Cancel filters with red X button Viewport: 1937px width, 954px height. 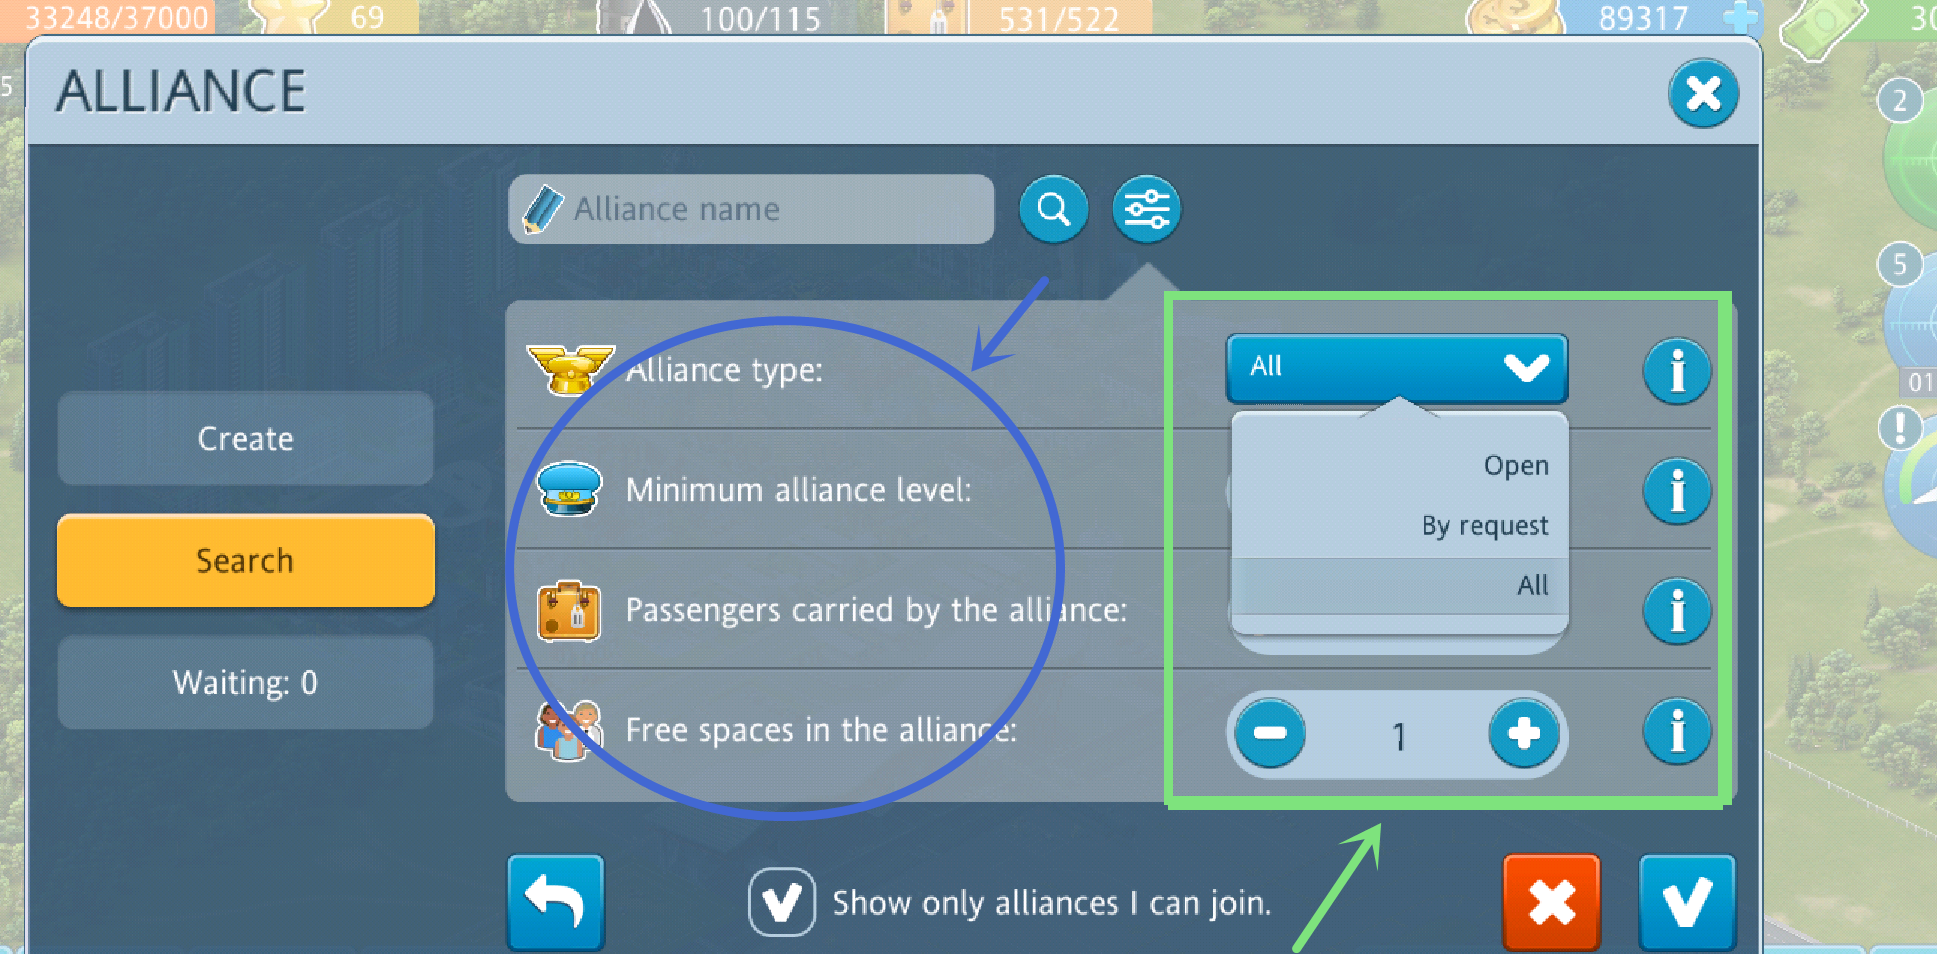(x=1551, y=902)
